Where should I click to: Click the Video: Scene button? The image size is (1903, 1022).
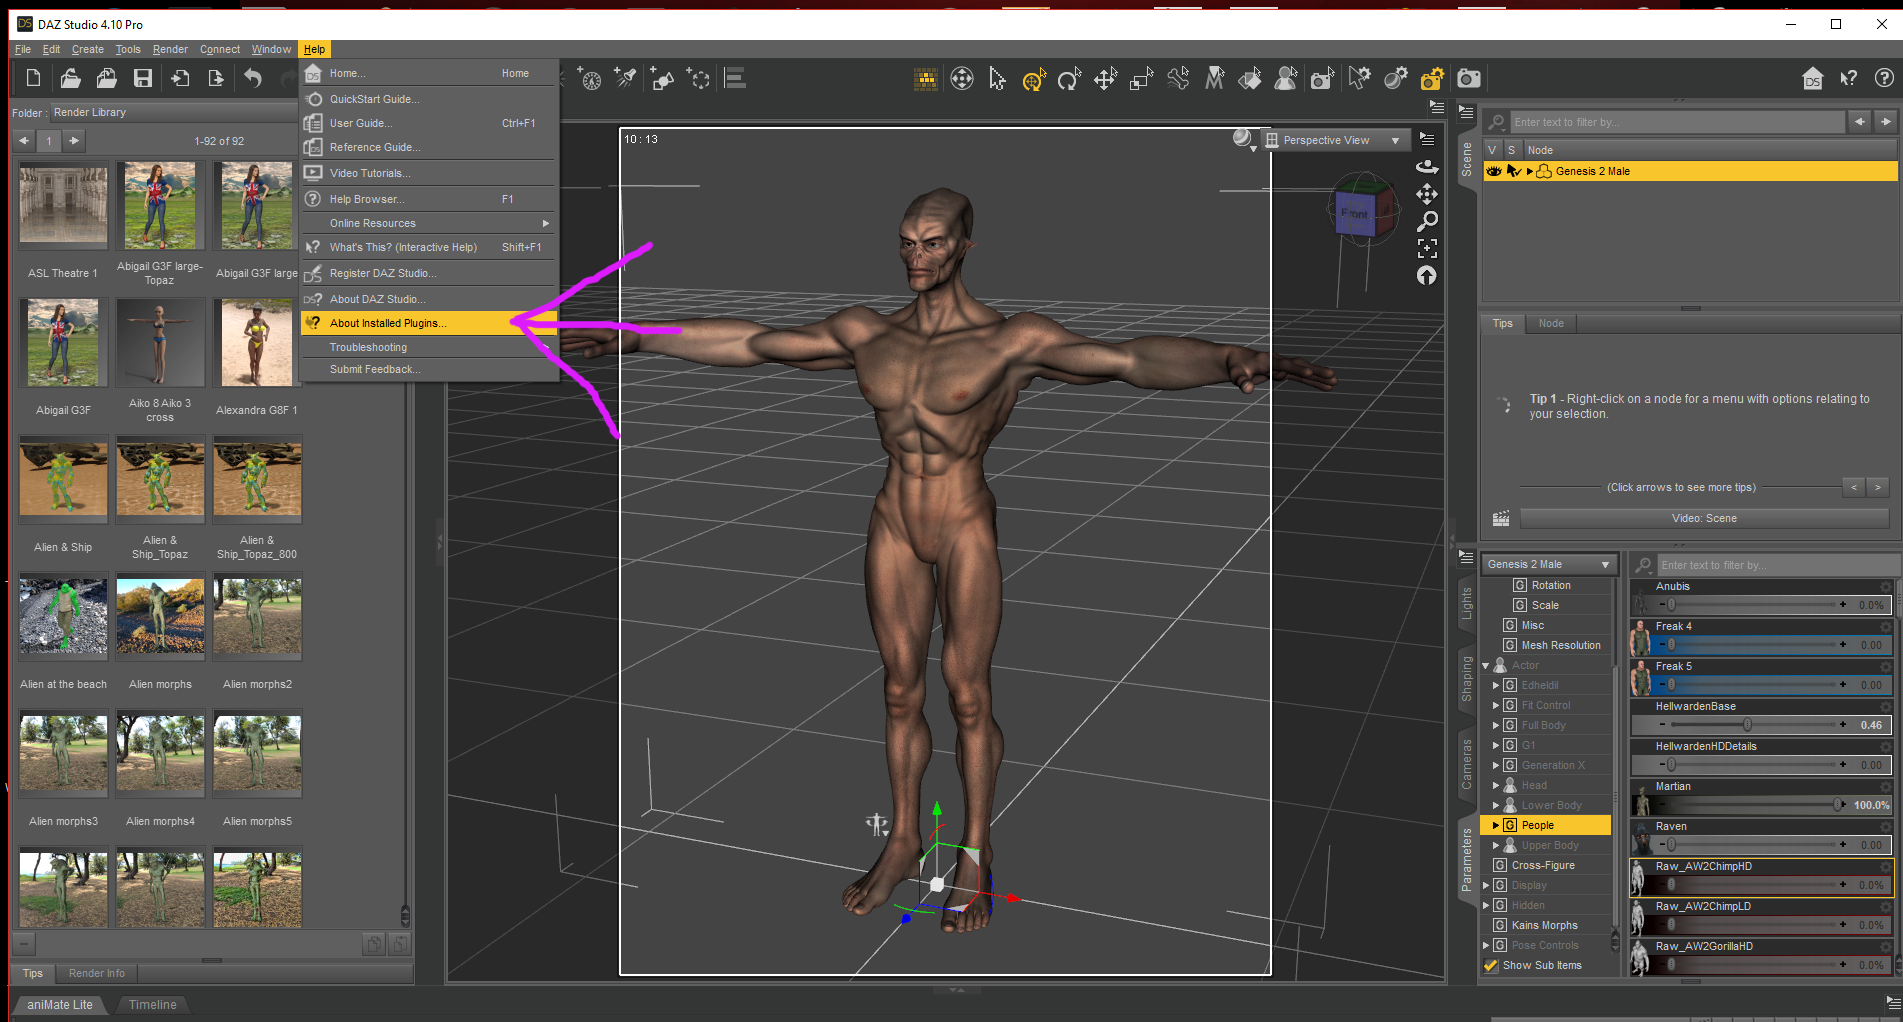click(x=1704, y=518)
